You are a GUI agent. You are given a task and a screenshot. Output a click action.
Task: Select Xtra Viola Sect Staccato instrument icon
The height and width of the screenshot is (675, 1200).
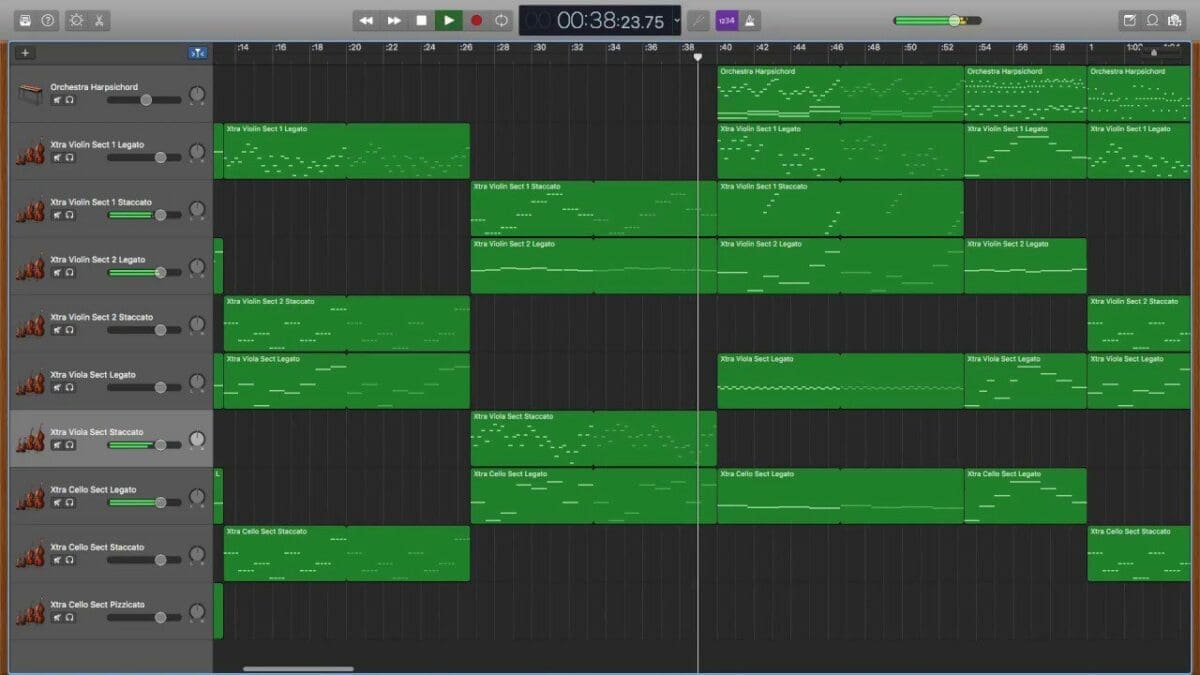point(31,440)
